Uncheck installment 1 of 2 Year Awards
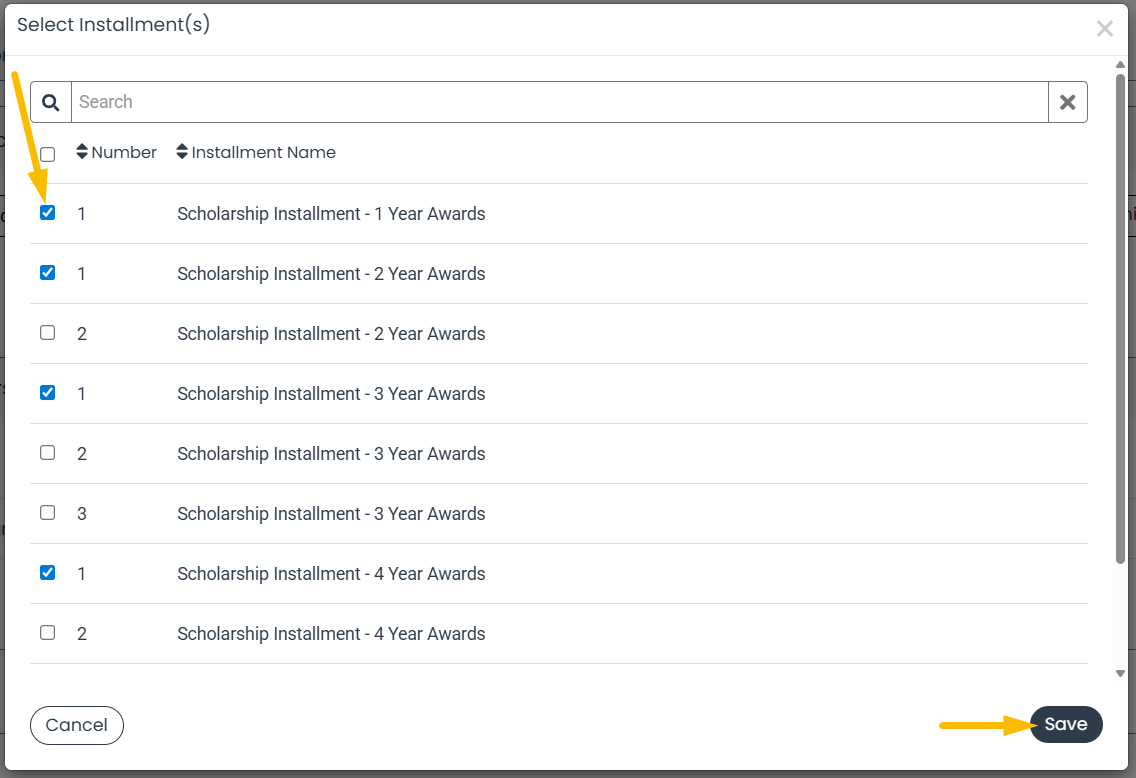This screenshot has width=1136, height=778. coord(48,273)
